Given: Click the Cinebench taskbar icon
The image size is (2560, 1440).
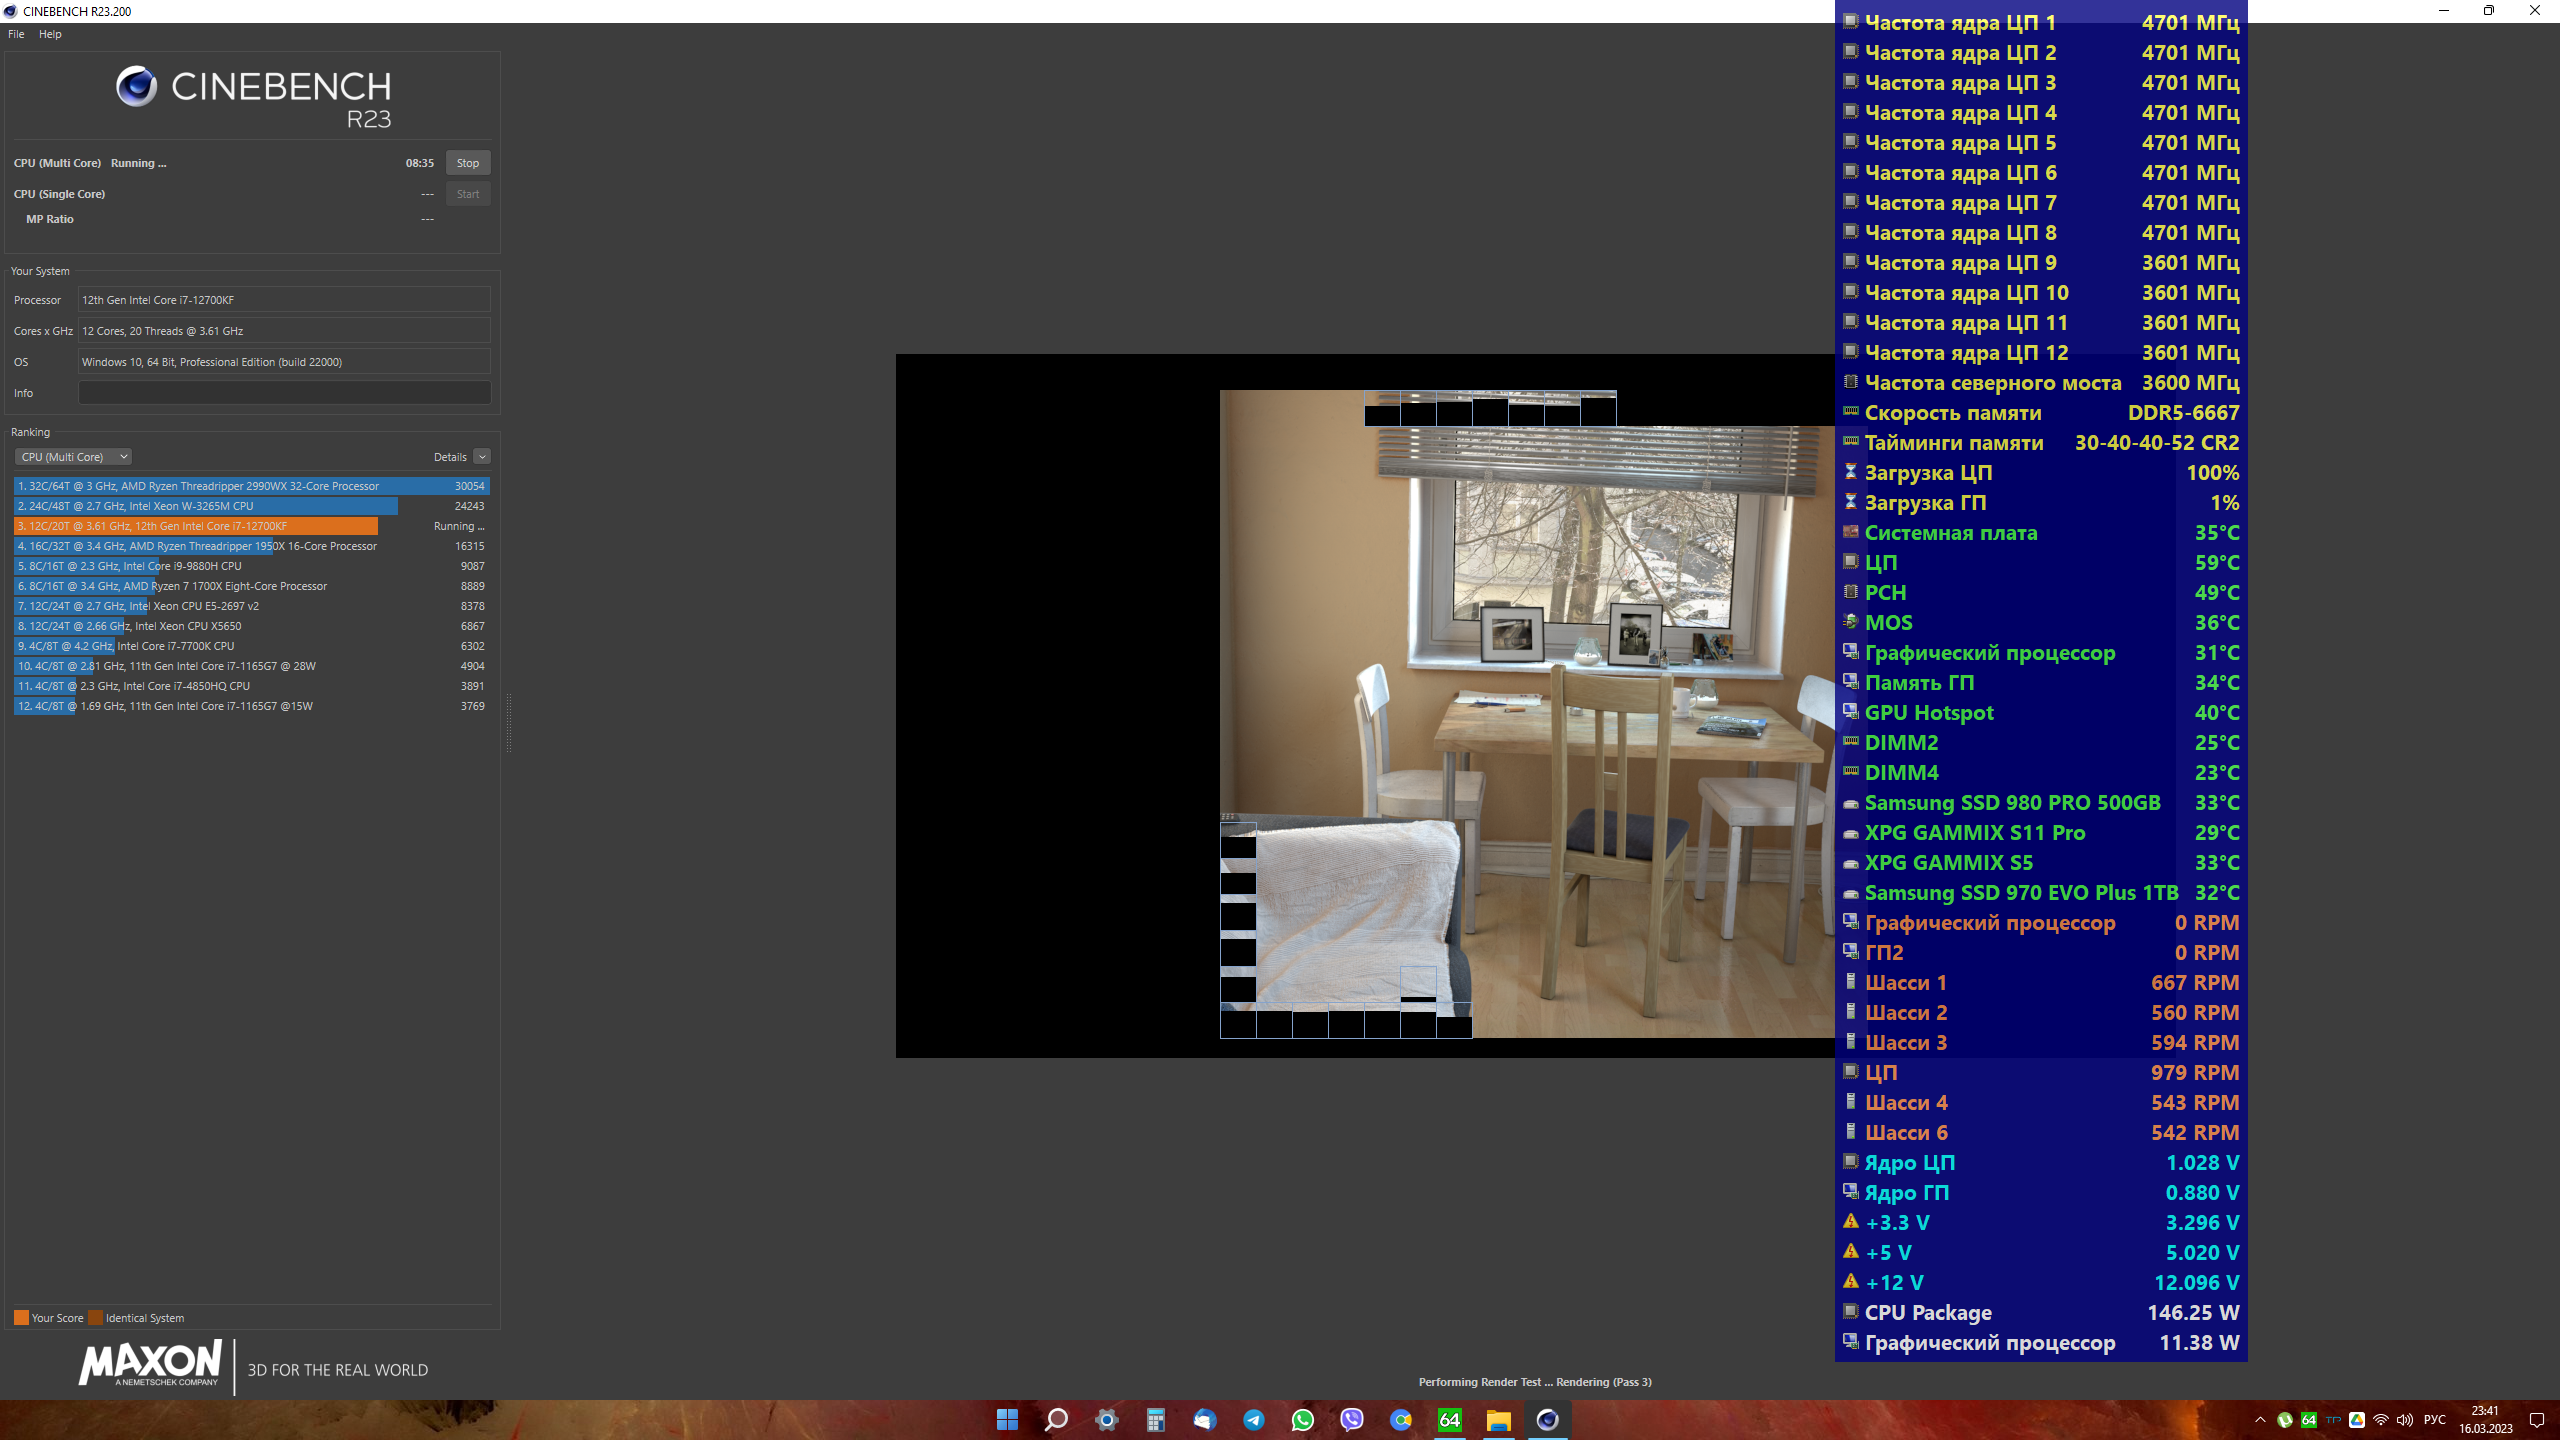Looking at the screenshot, I should tap(1547, 1420).
